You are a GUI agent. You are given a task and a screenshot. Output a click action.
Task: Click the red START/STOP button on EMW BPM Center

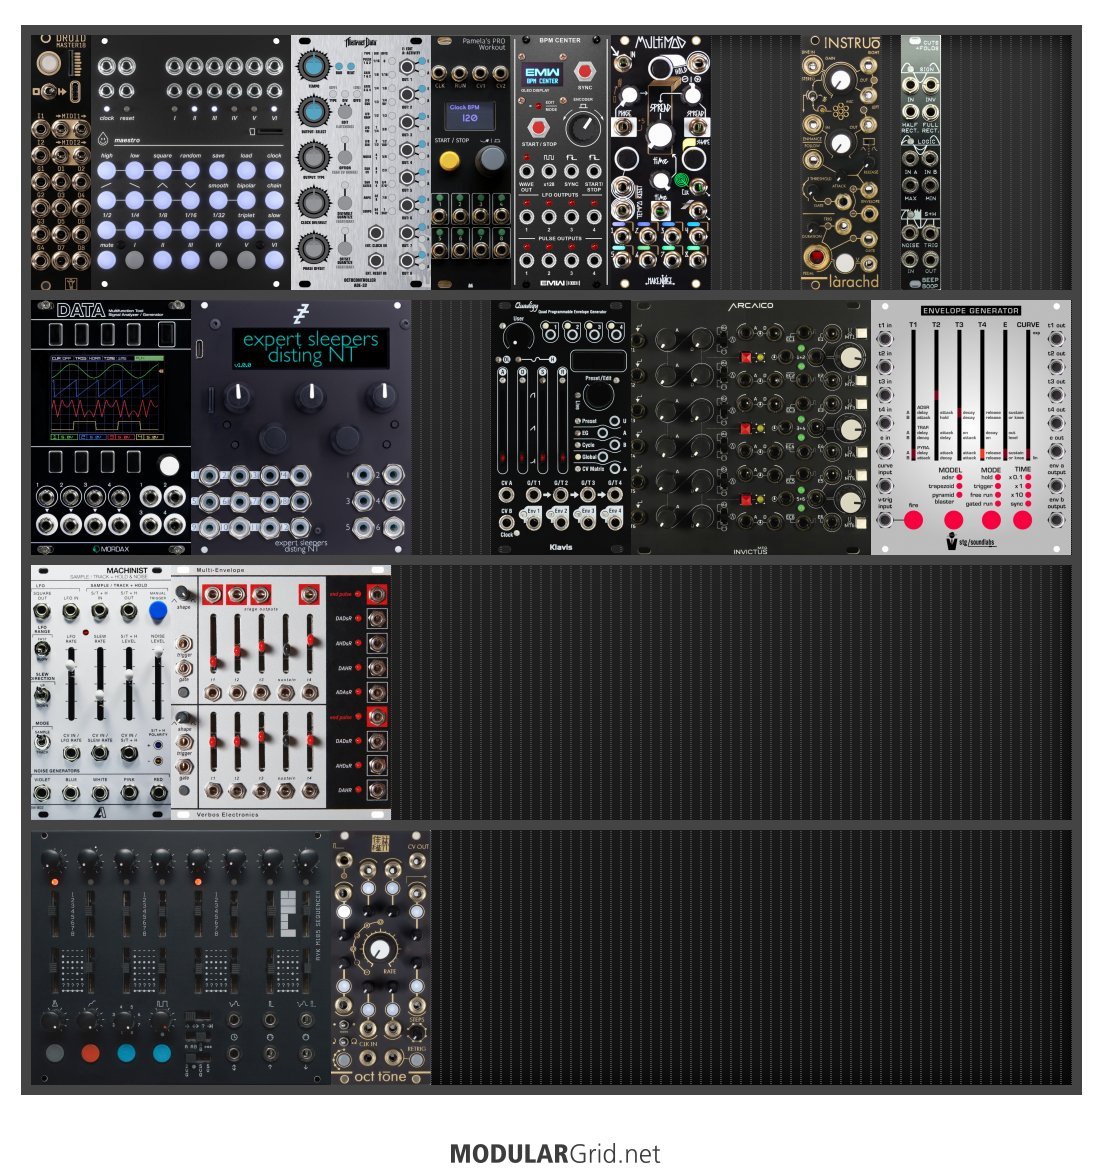[537, 127]
